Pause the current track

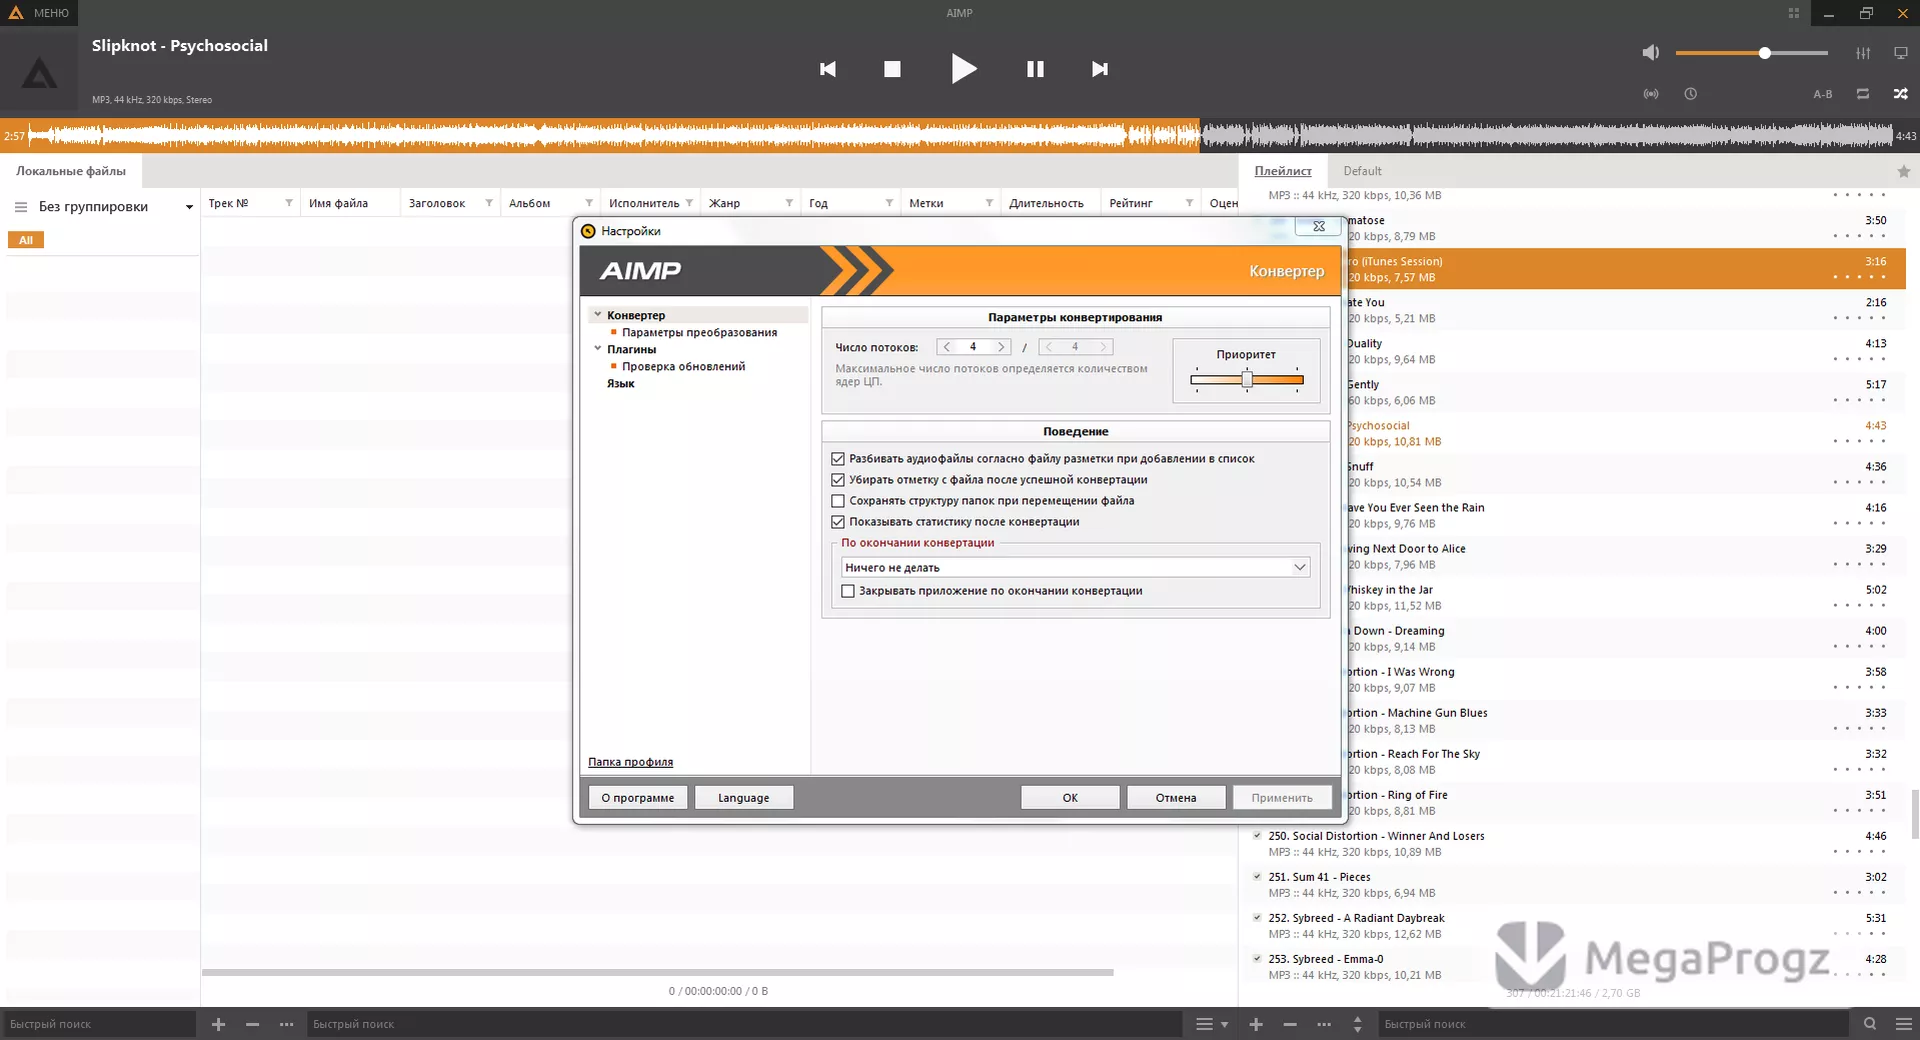[x=1035, y=69]
